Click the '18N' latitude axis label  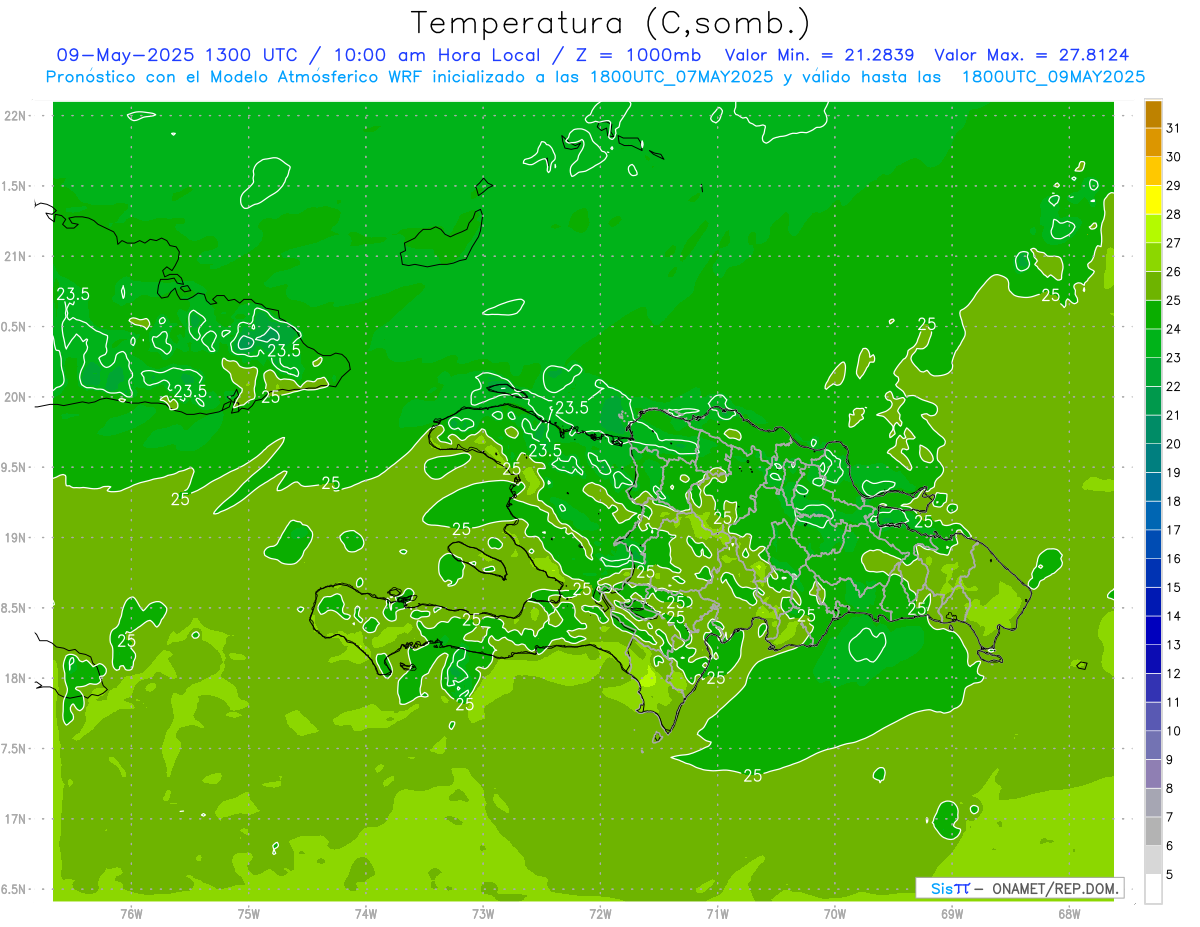14,678
